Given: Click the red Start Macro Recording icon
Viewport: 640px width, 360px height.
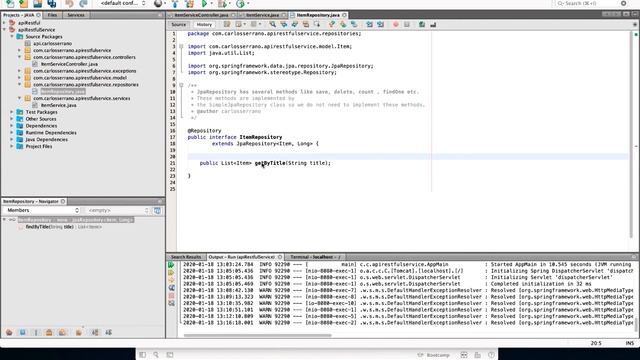Looking at the screenshot, I should pyautogui.click(x=396, y=24).
